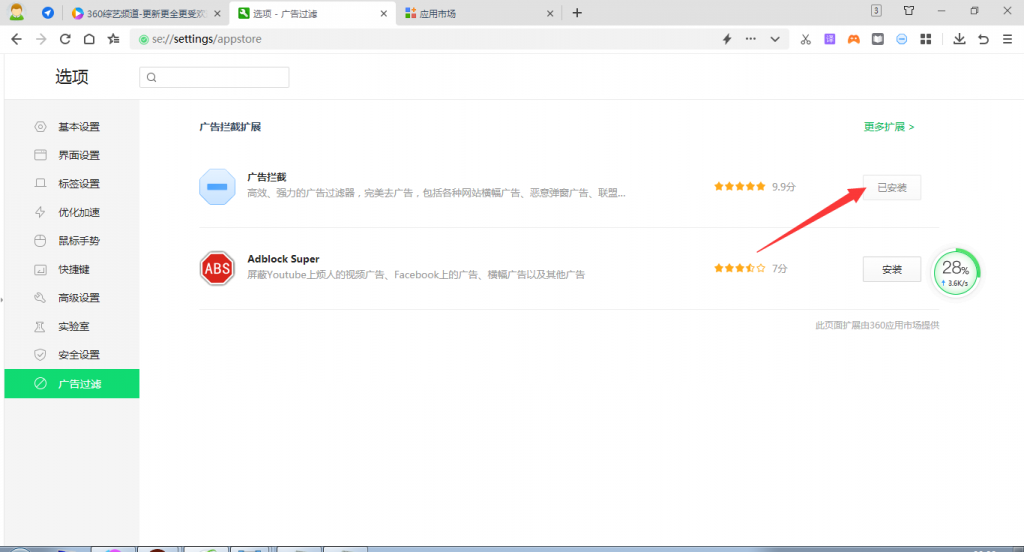The height and width of the screenshot is (552, 1024).
Task: Click the settings search box
Action: (214, 77)
